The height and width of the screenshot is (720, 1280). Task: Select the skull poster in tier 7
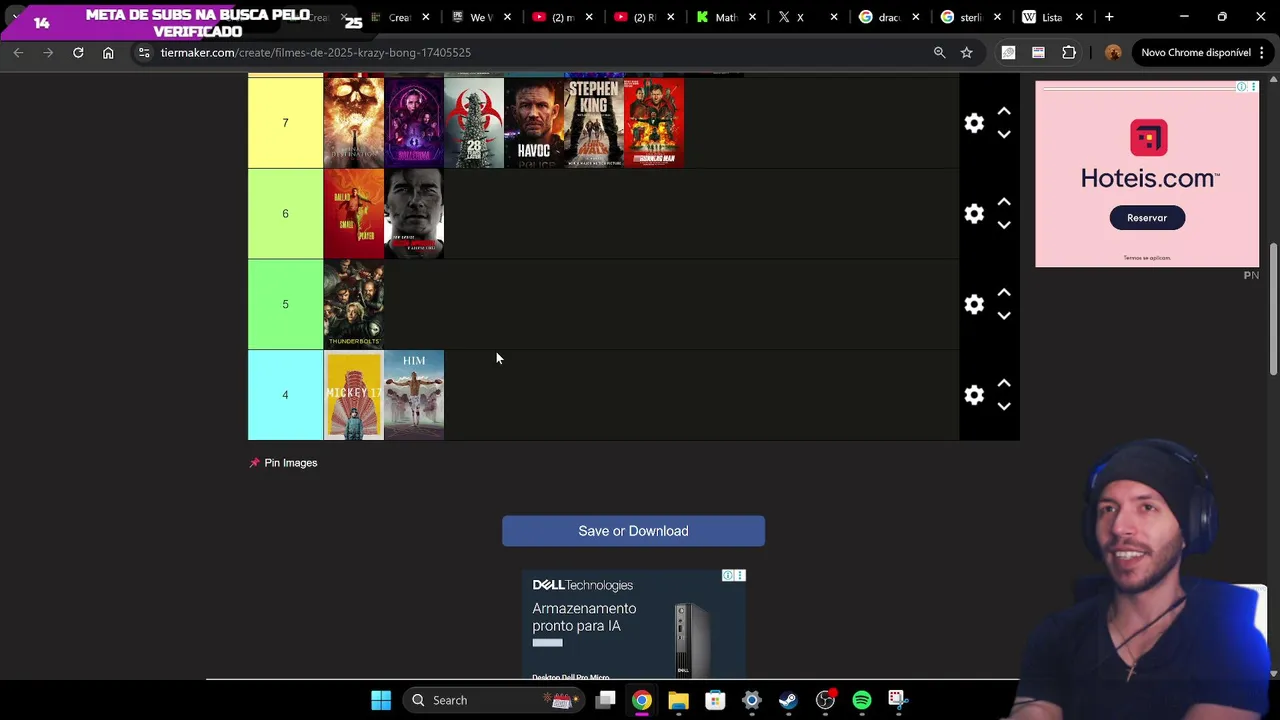354,123
